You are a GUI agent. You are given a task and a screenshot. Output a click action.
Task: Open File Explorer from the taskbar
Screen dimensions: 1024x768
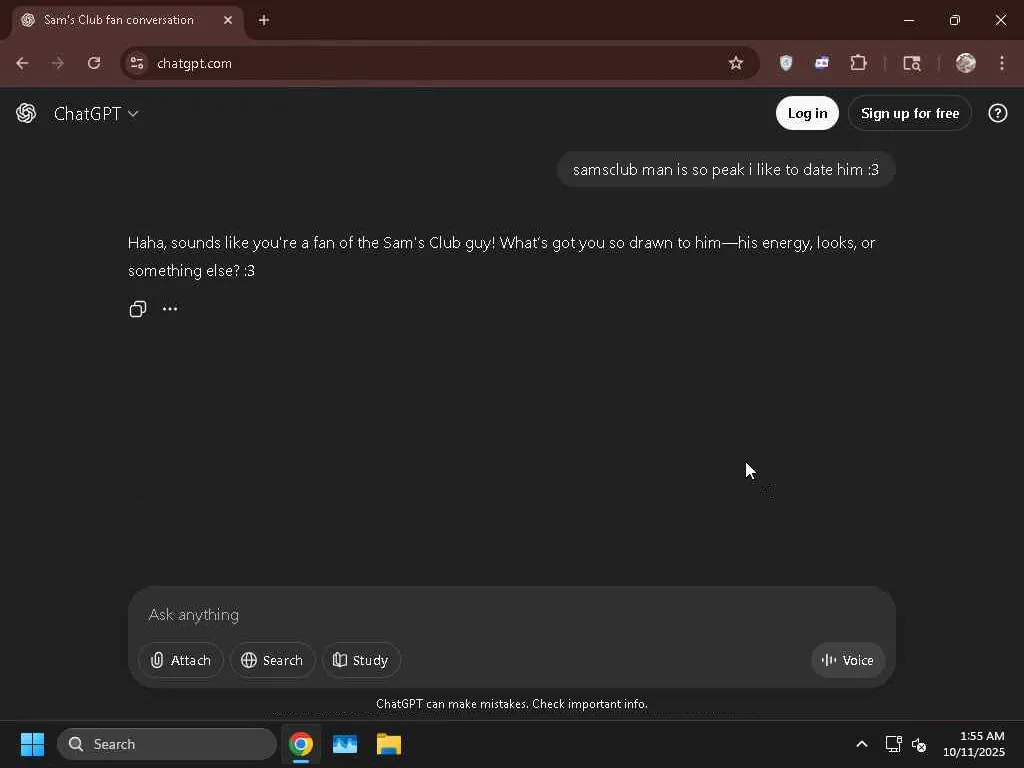[x=389, y=744]
